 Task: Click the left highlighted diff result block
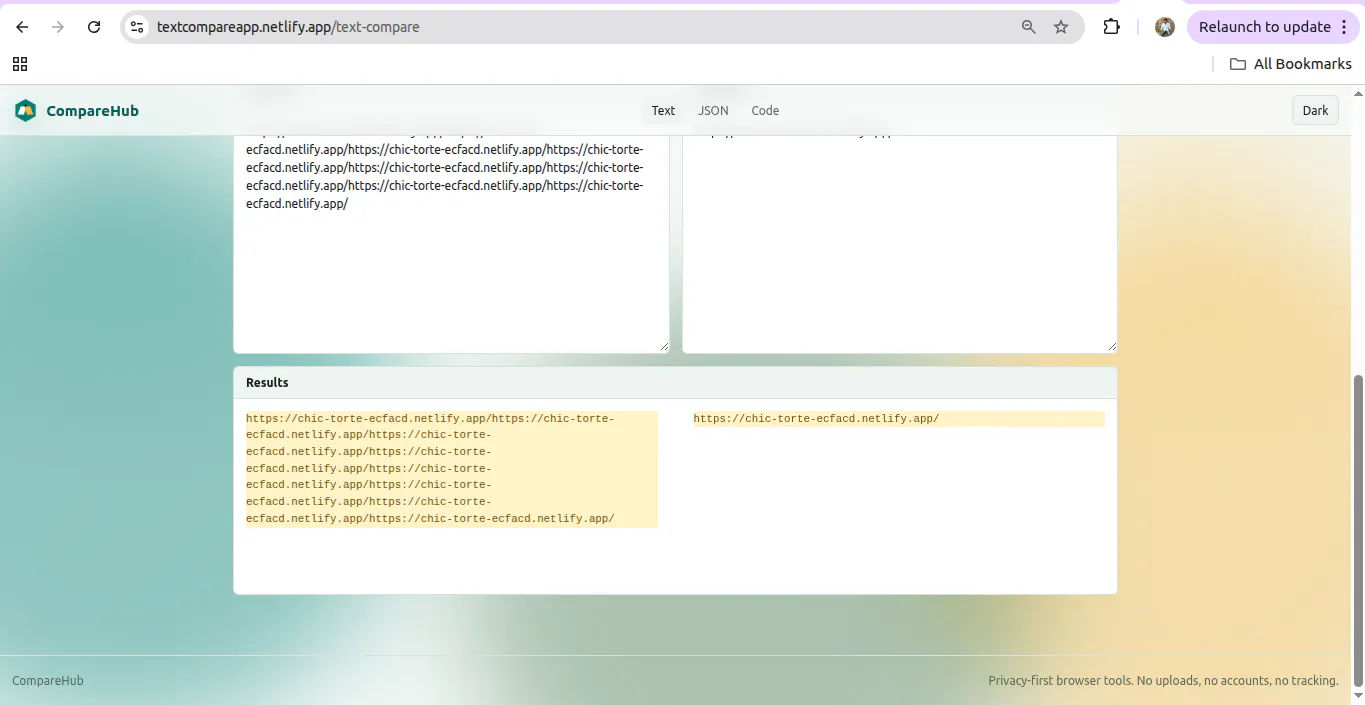click(452, 469)
